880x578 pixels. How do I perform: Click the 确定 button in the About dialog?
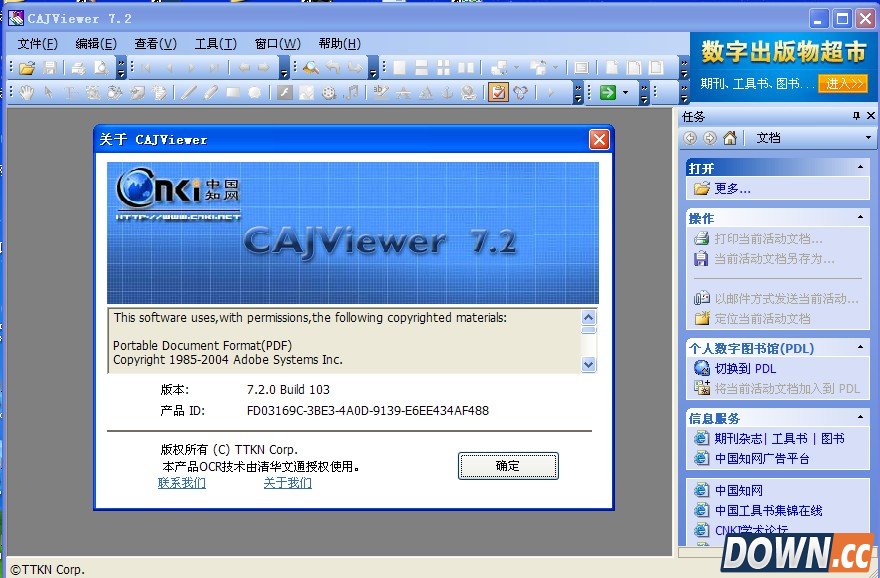pos(508,465)
